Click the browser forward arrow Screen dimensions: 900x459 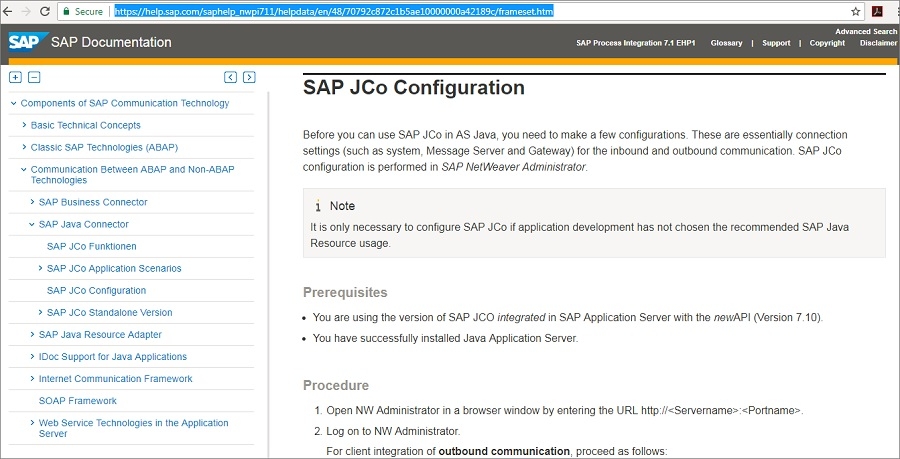(x=24, y=12)
